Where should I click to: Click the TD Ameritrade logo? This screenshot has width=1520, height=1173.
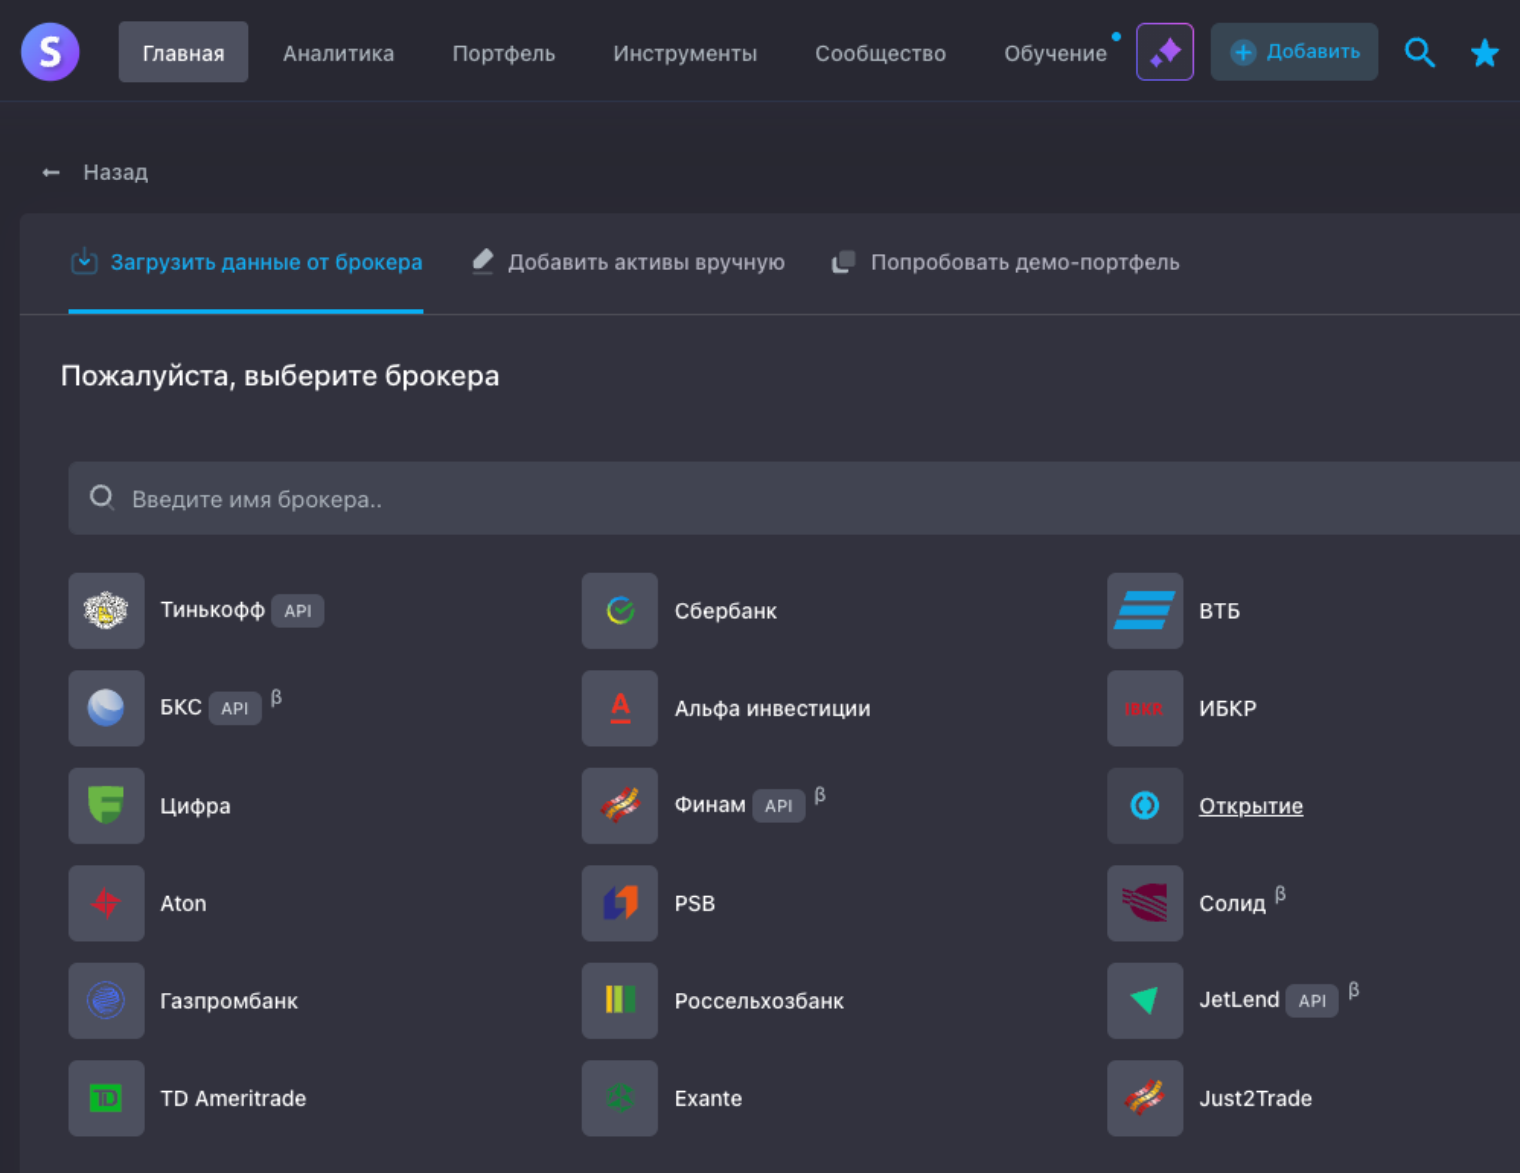106,1098
